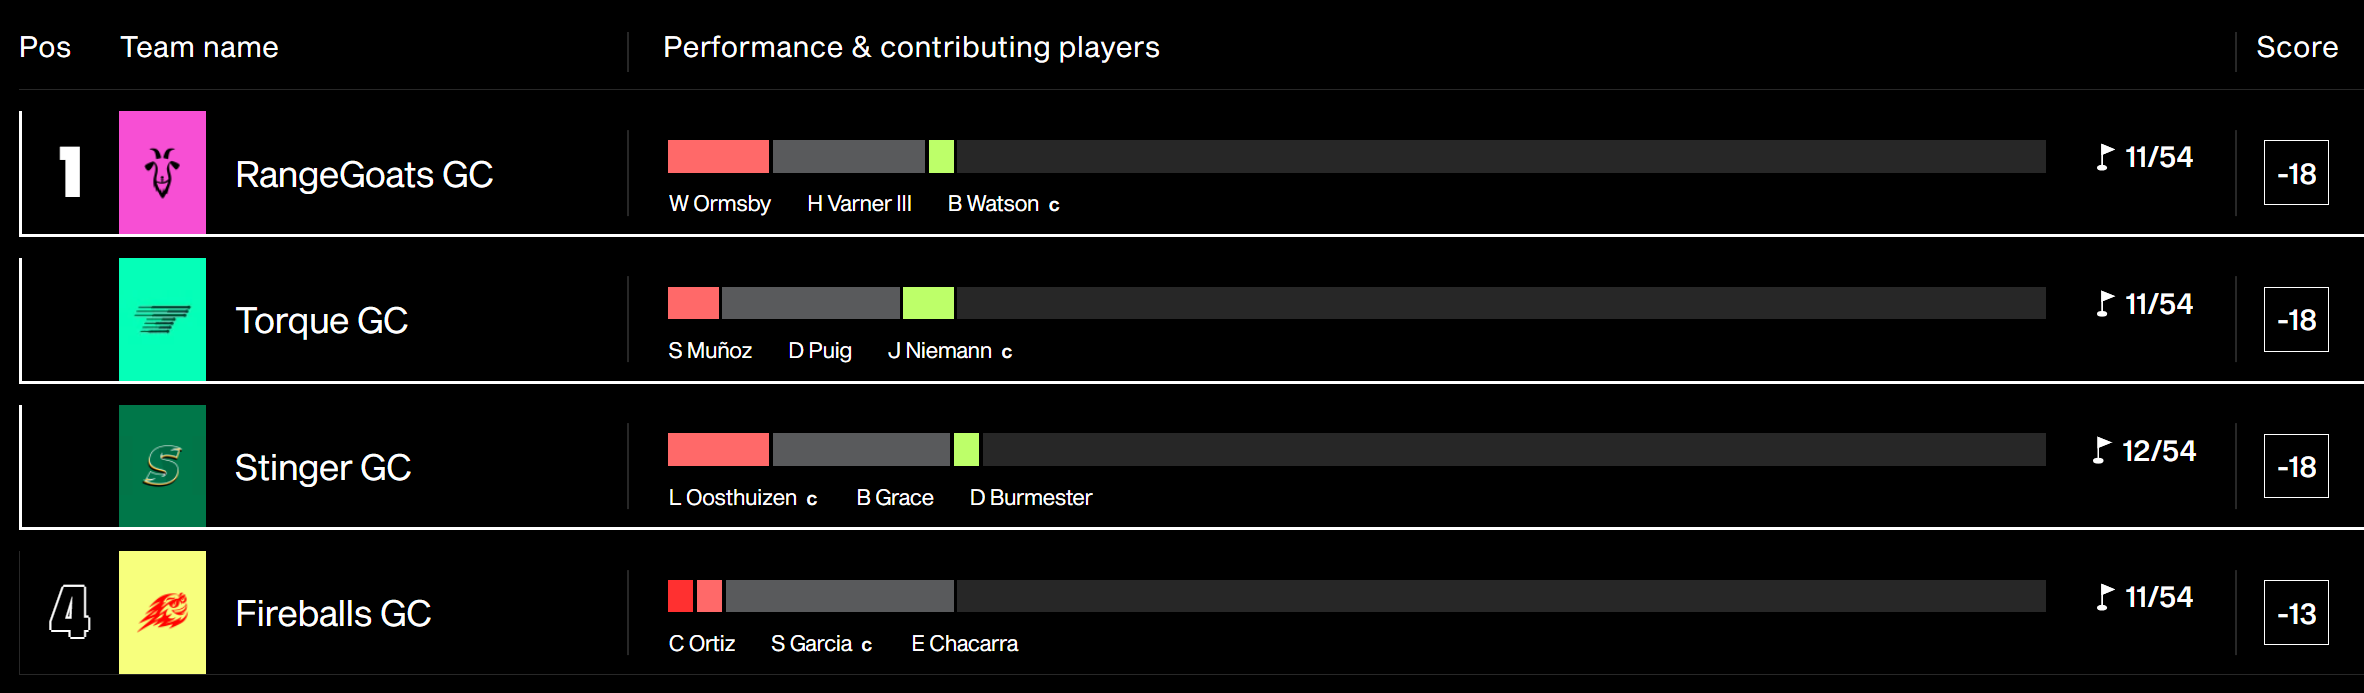Click the pink RangeGoats GC goat logo
2364x693 pixels.
162,172
